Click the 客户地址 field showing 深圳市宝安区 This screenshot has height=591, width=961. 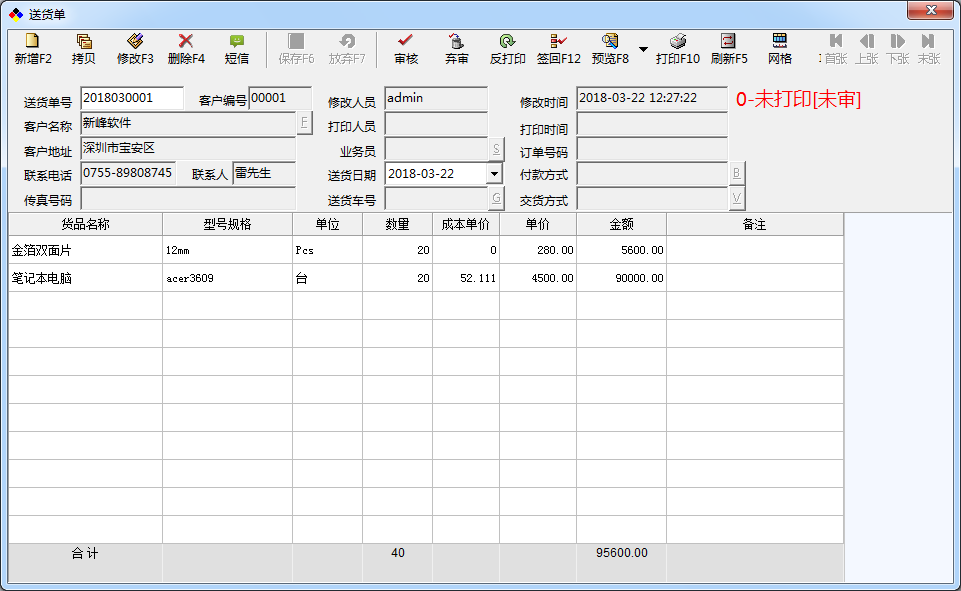point(188,148)
